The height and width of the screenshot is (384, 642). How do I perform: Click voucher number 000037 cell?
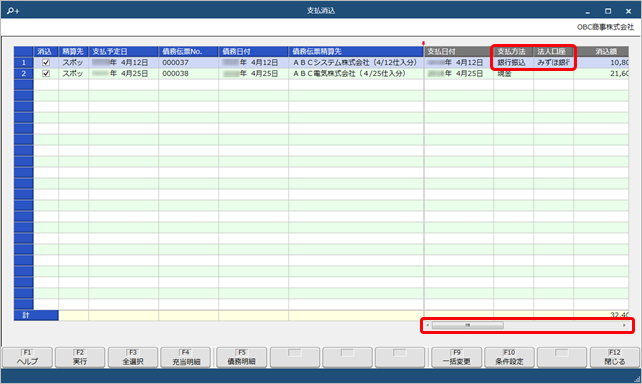coord(188,63)
